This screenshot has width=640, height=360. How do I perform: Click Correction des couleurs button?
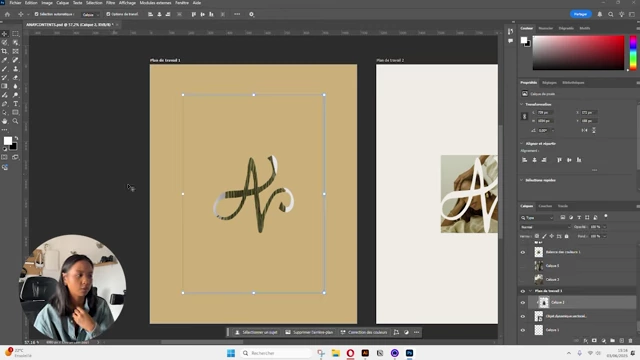click(x=364, y=332)
